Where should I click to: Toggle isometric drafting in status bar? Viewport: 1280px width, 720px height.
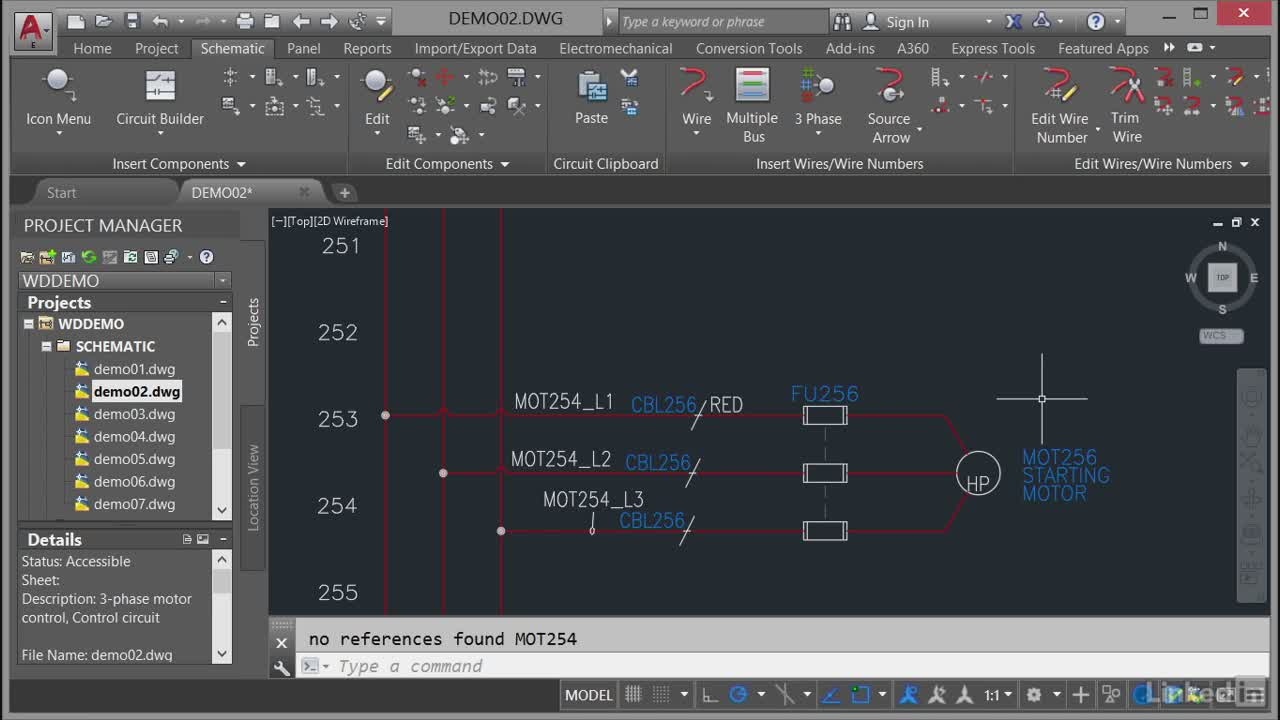coord(786,694)
